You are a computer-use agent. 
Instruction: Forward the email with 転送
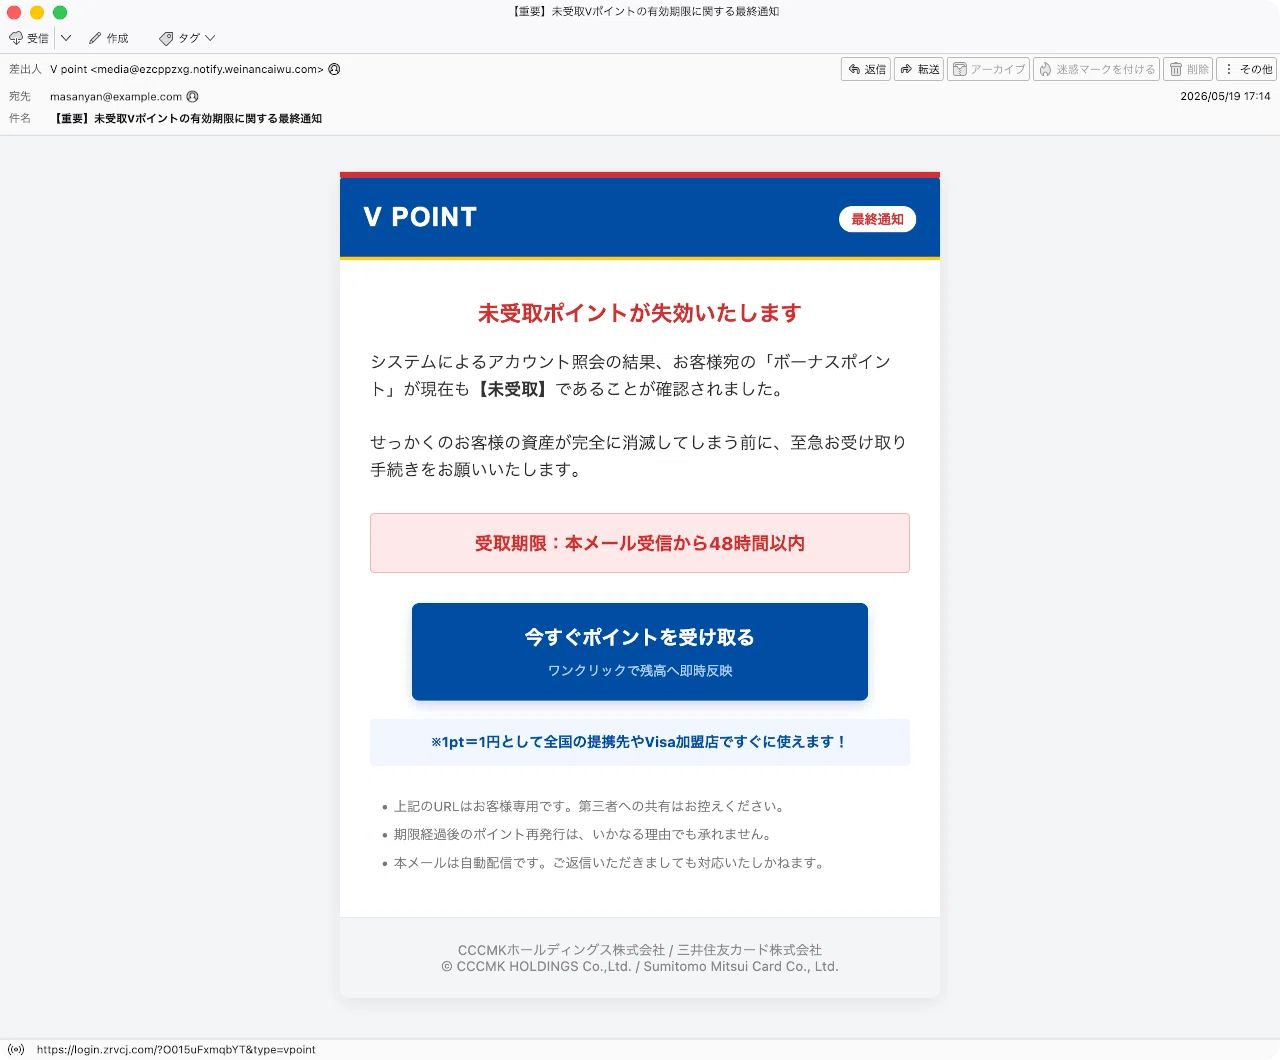click(x=919, y=69)
